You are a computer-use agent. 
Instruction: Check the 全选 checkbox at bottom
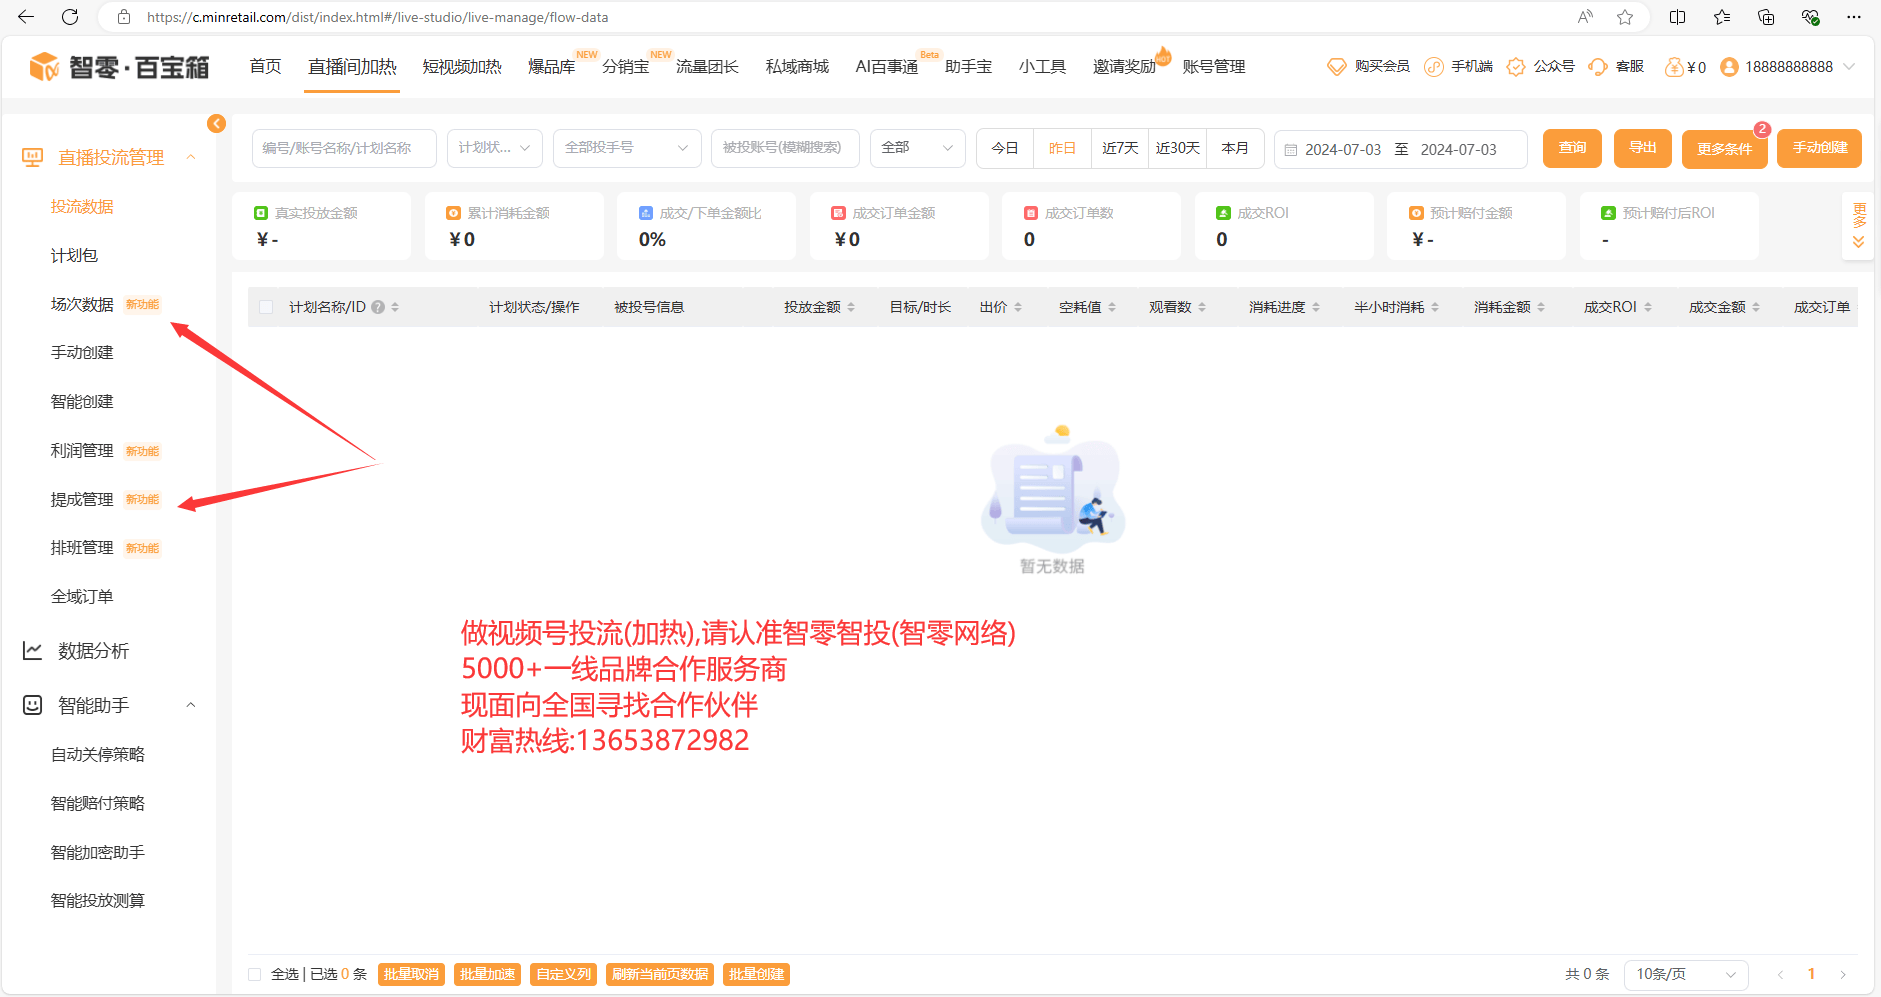[x=255, y=974]
